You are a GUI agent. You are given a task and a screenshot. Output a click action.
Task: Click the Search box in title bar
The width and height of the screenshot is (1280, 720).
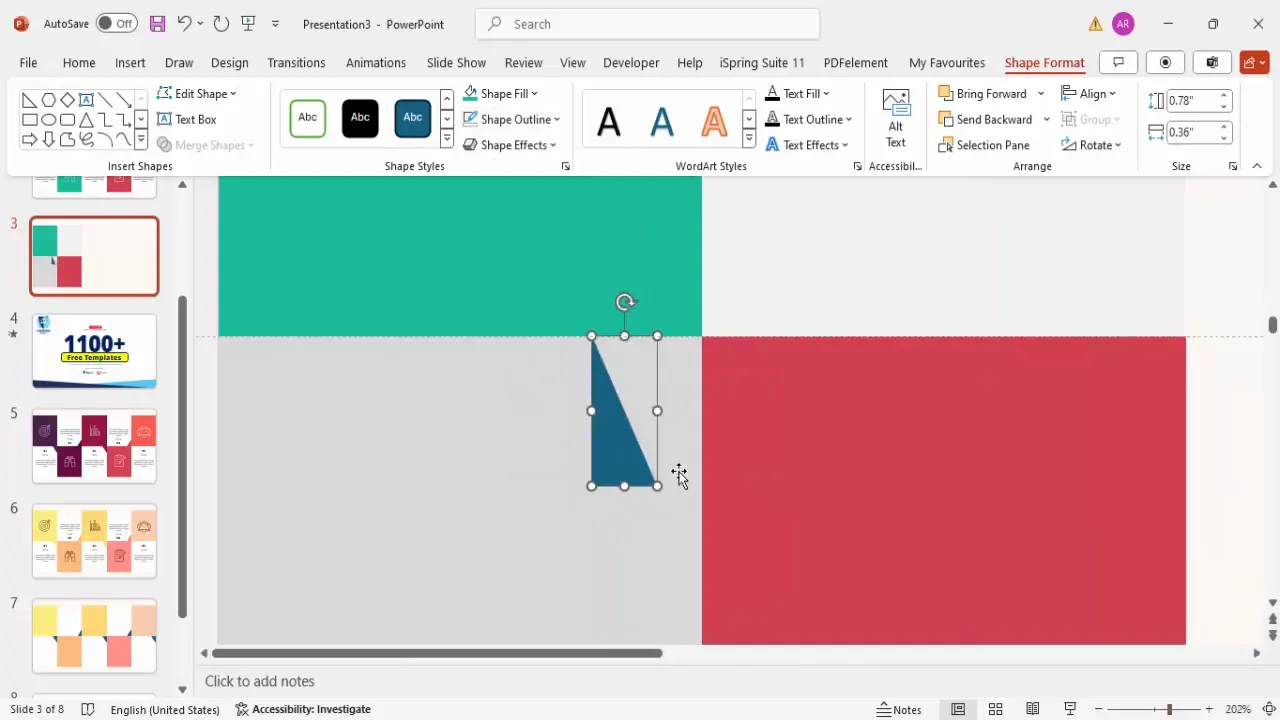click(x=647, y=24)
